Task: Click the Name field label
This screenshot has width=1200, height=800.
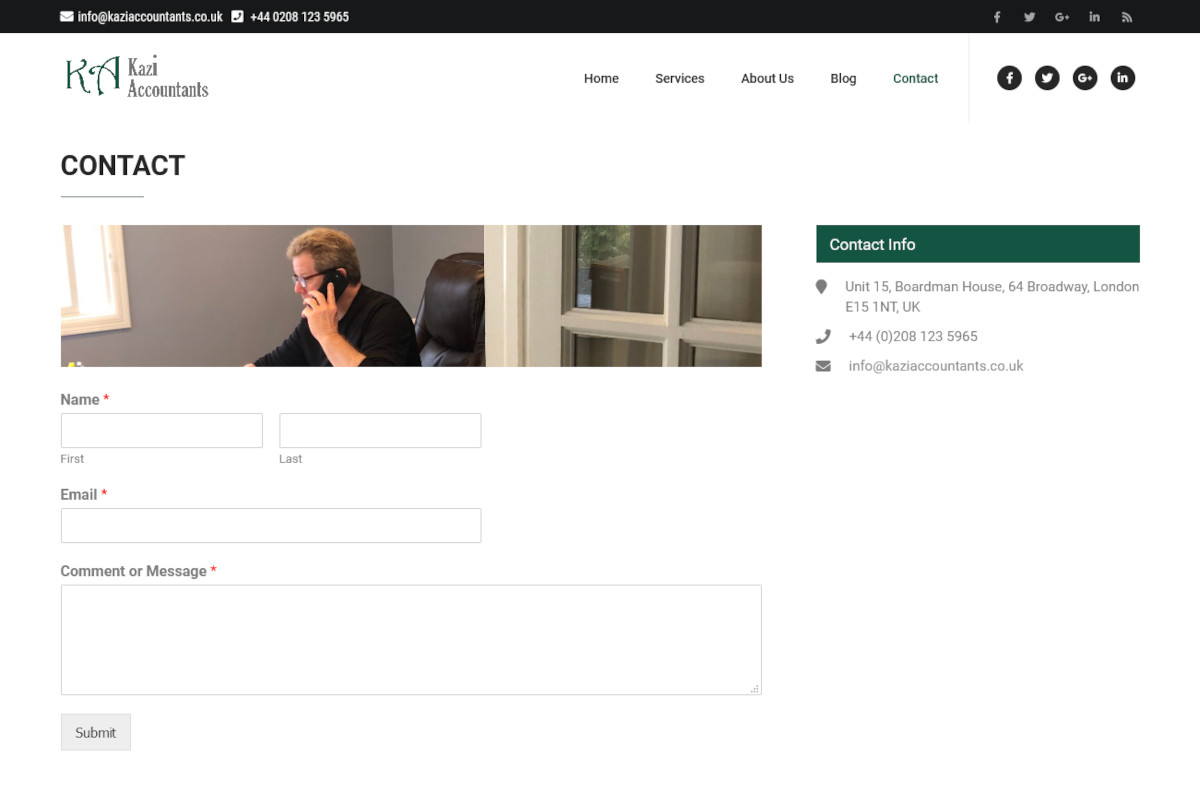Action: coord(85,400)
